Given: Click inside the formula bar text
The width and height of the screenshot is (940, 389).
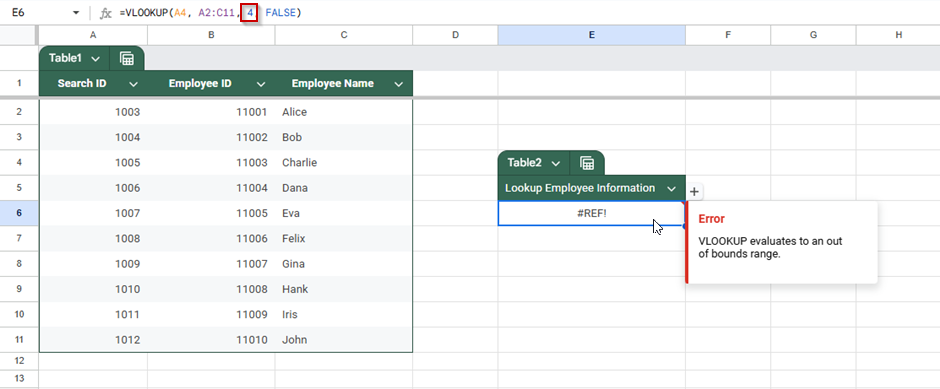Looking at the screenshot, I should (210, 13).
